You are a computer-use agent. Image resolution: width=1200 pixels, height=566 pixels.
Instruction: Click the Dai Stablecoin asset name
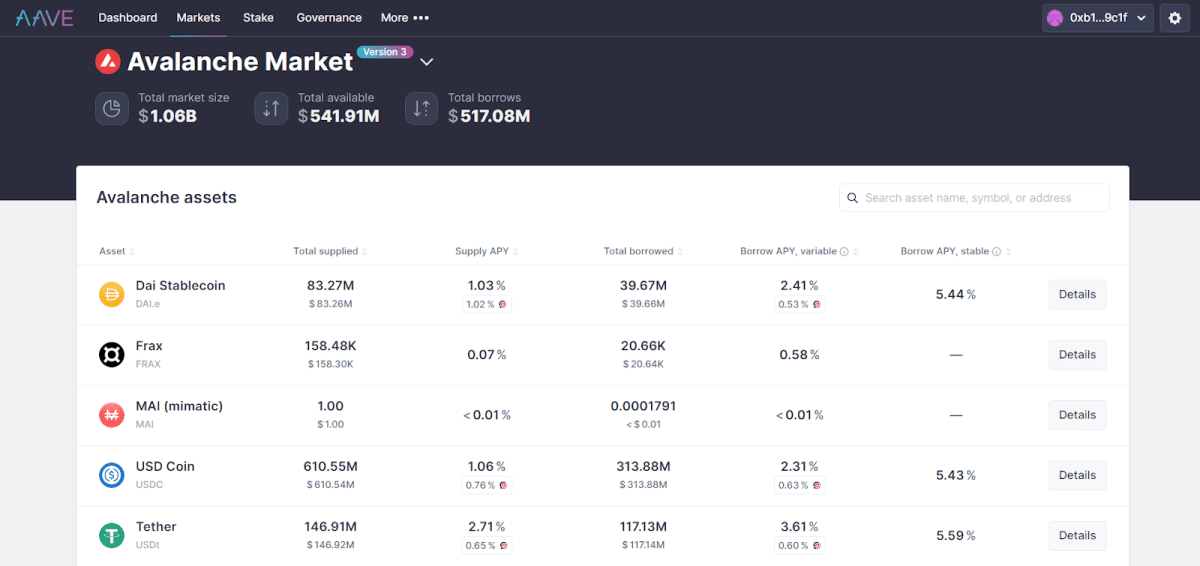click(181, 286)
